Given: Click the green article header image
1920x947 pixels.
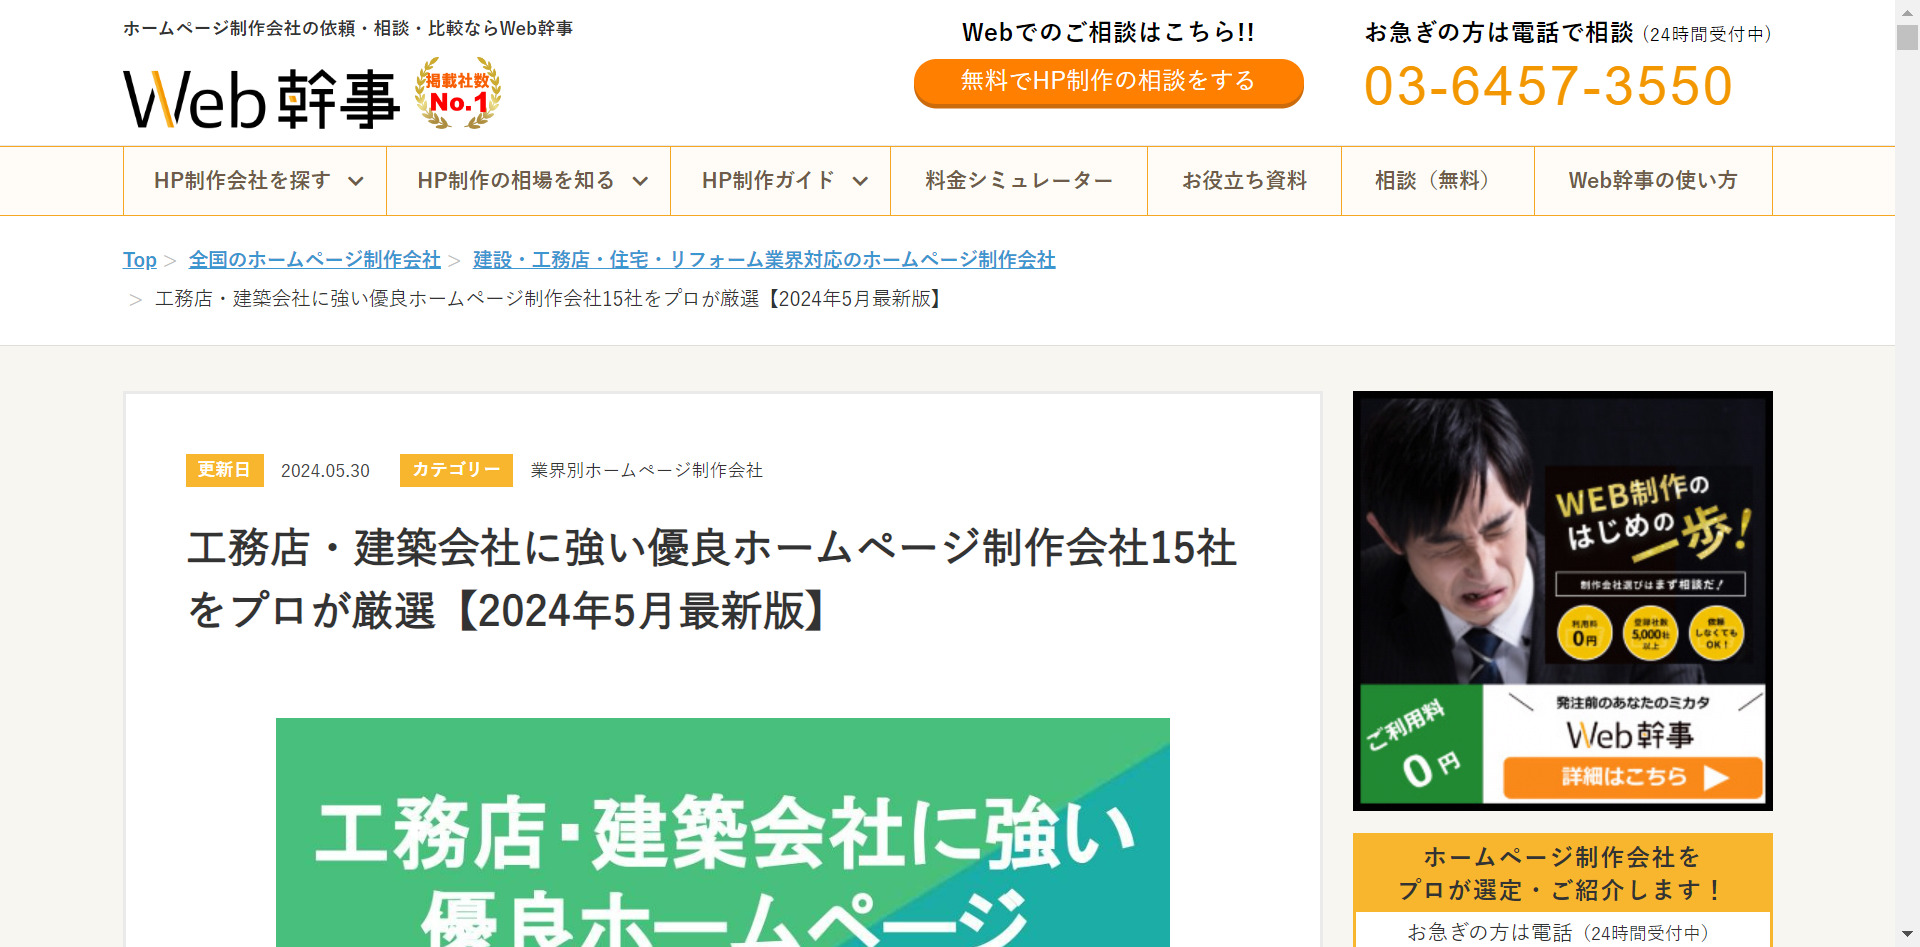Looking at the screenshot, I should [x=723, y=832].
